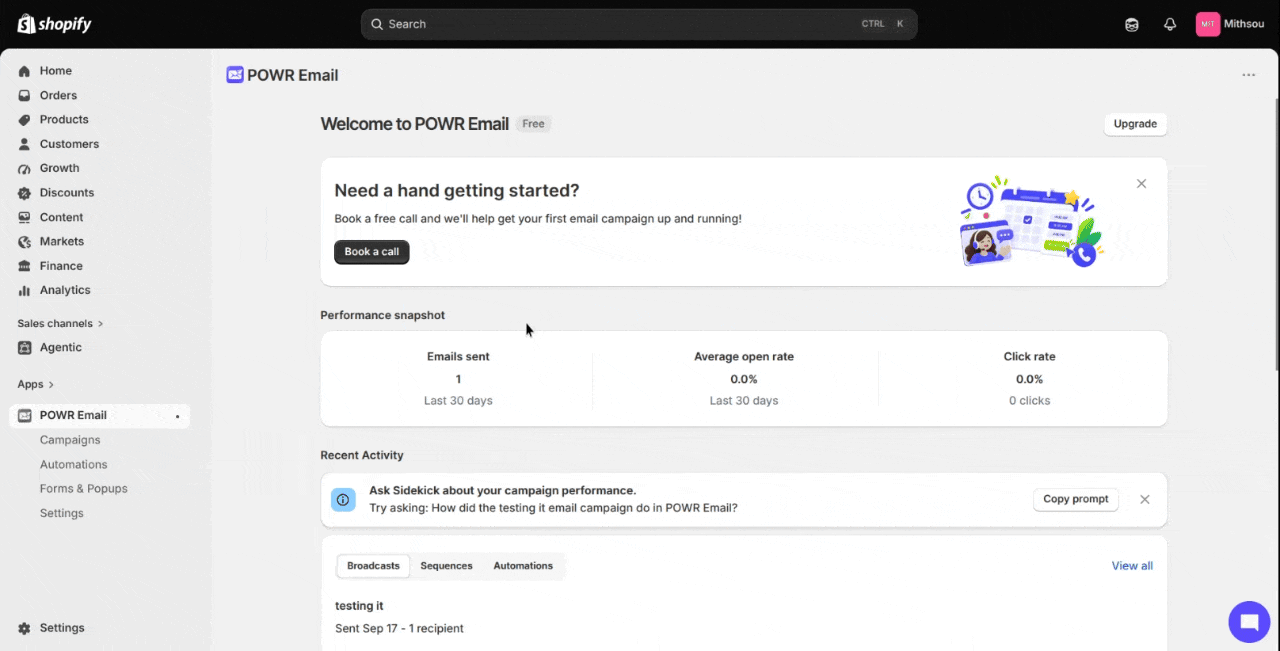Click the Emails sent statistic
Image resolution: width=1280 pixels, height=651 pixels.
click(458, 378)
